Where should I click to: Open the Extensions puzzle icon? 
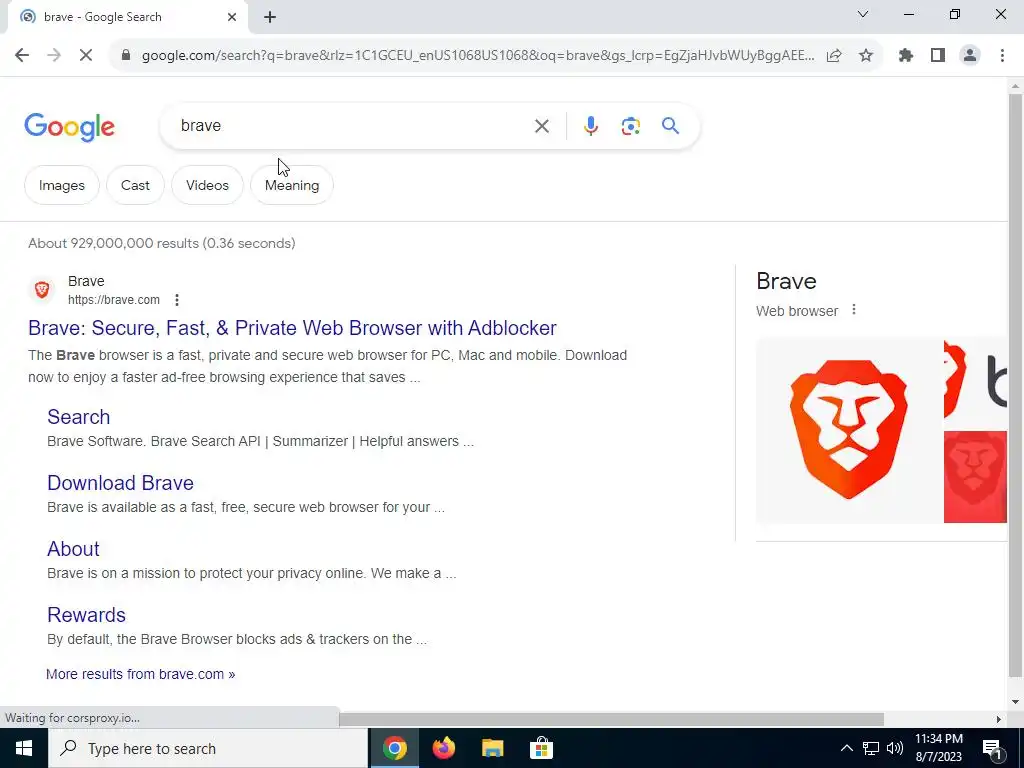[x=906, y=56]
